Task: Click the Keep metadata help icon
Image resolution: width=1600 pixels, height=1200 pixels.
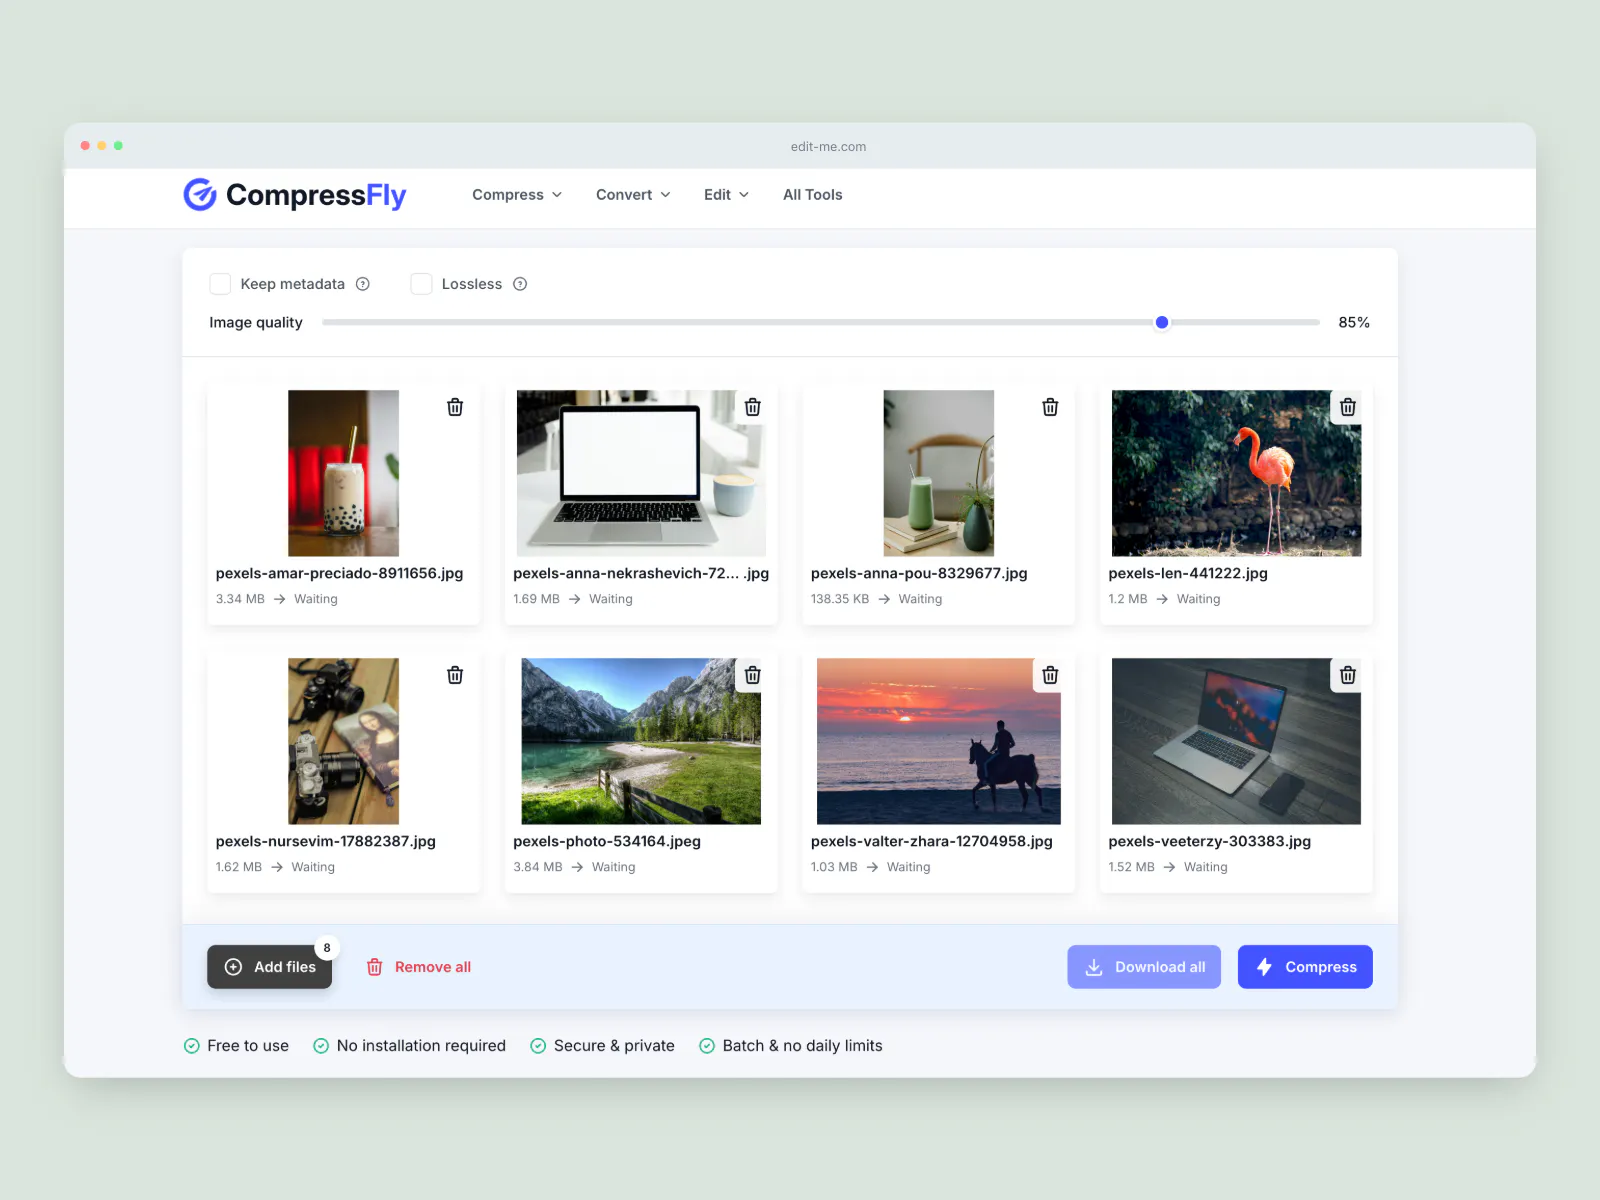Action: click(363, 284)
